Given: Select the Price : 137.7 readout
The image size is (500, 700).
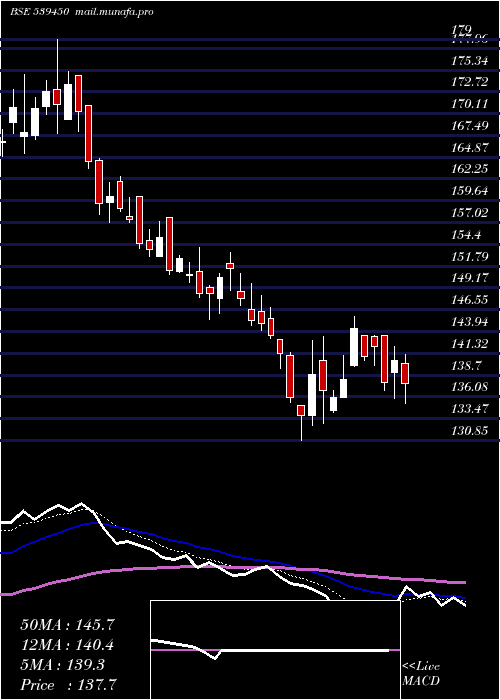Looking at the screenshot, I should tap(71, 685).
